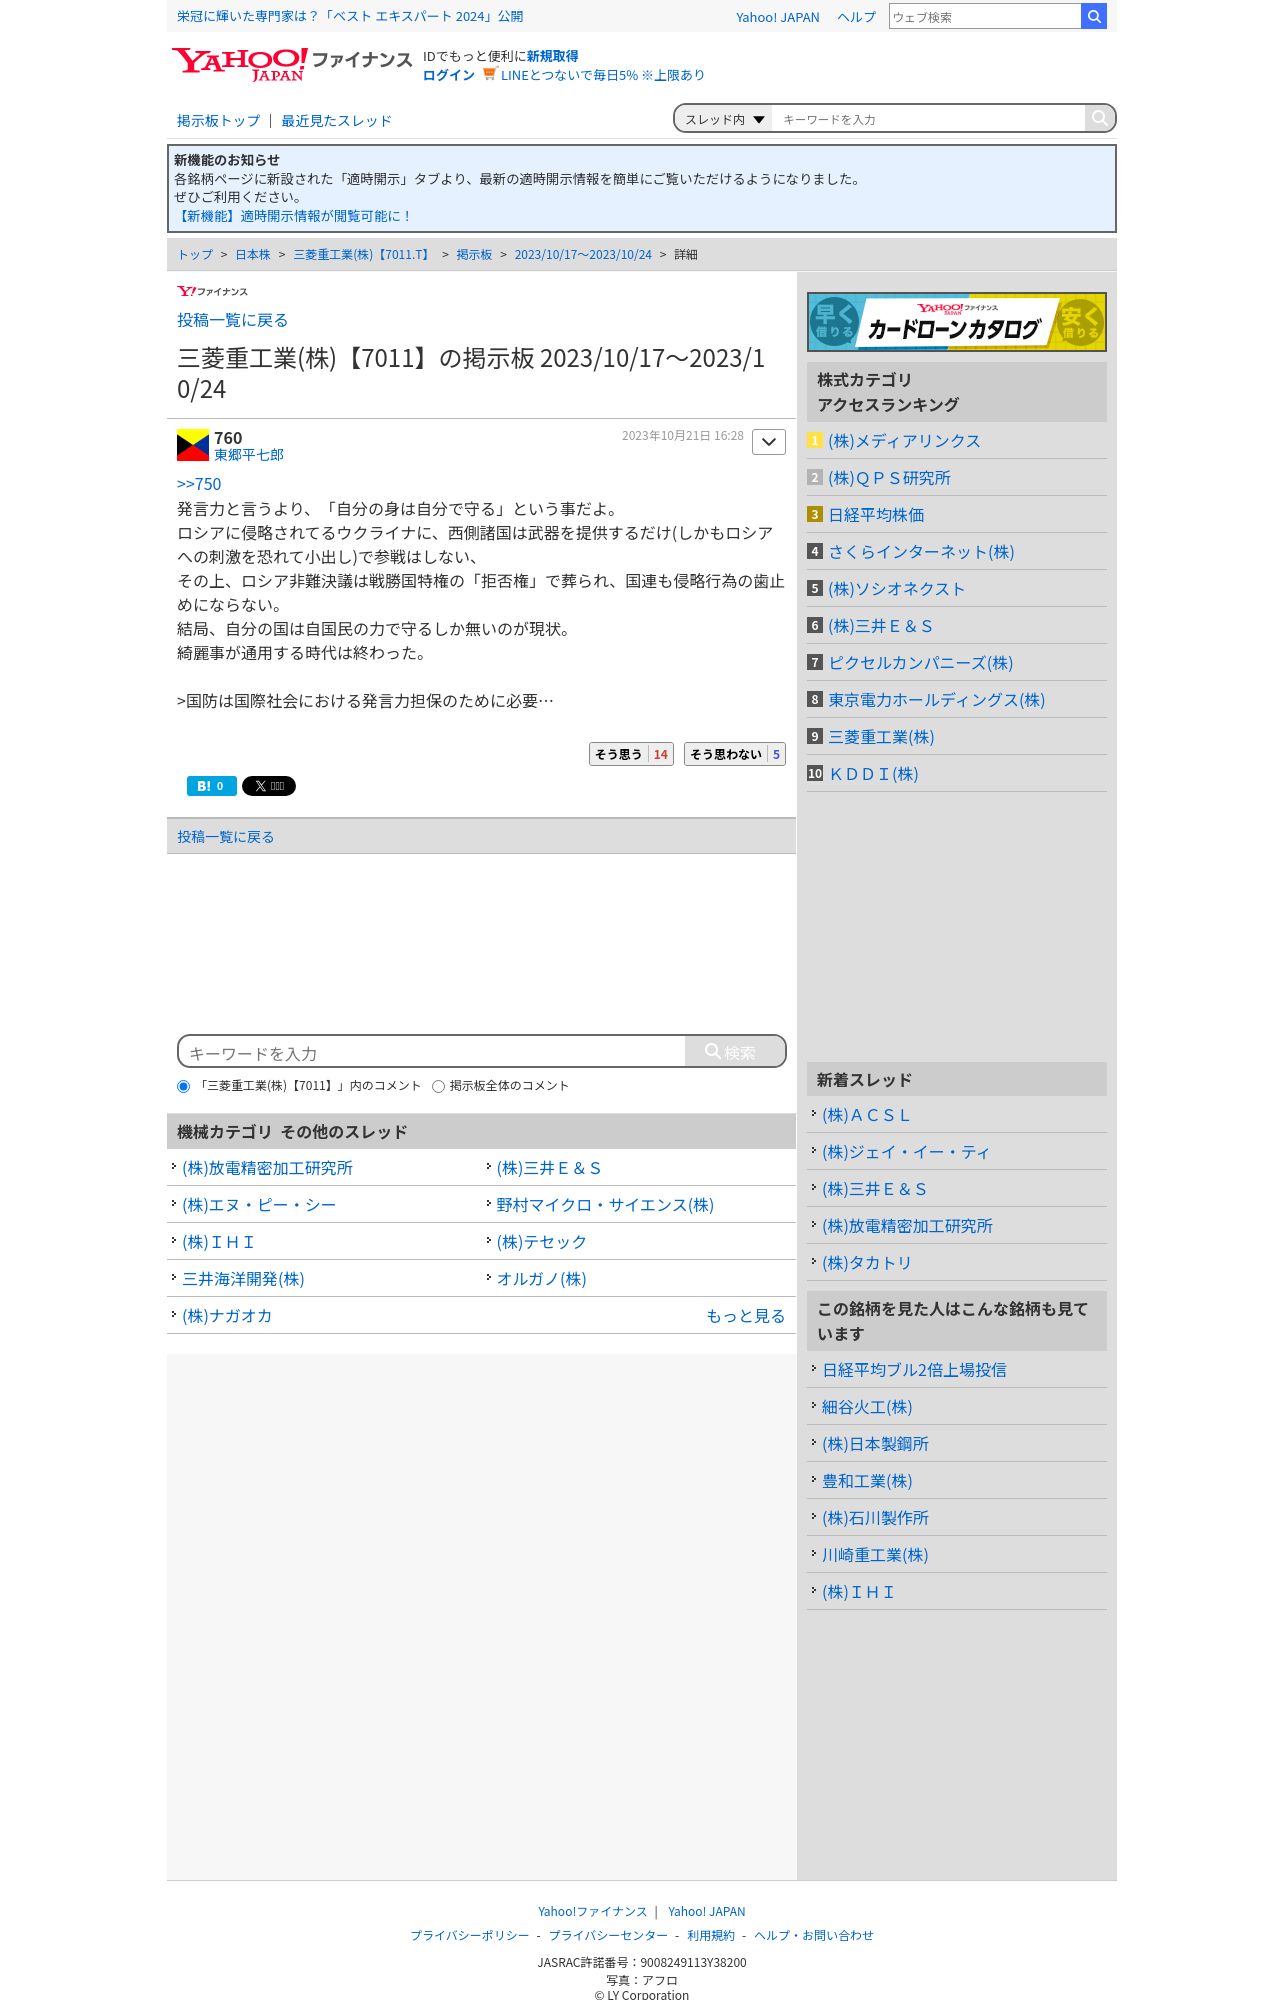Open ranking item 日経平均株価
Viewport: 1284px width, 2000px height.
[876, 515]
